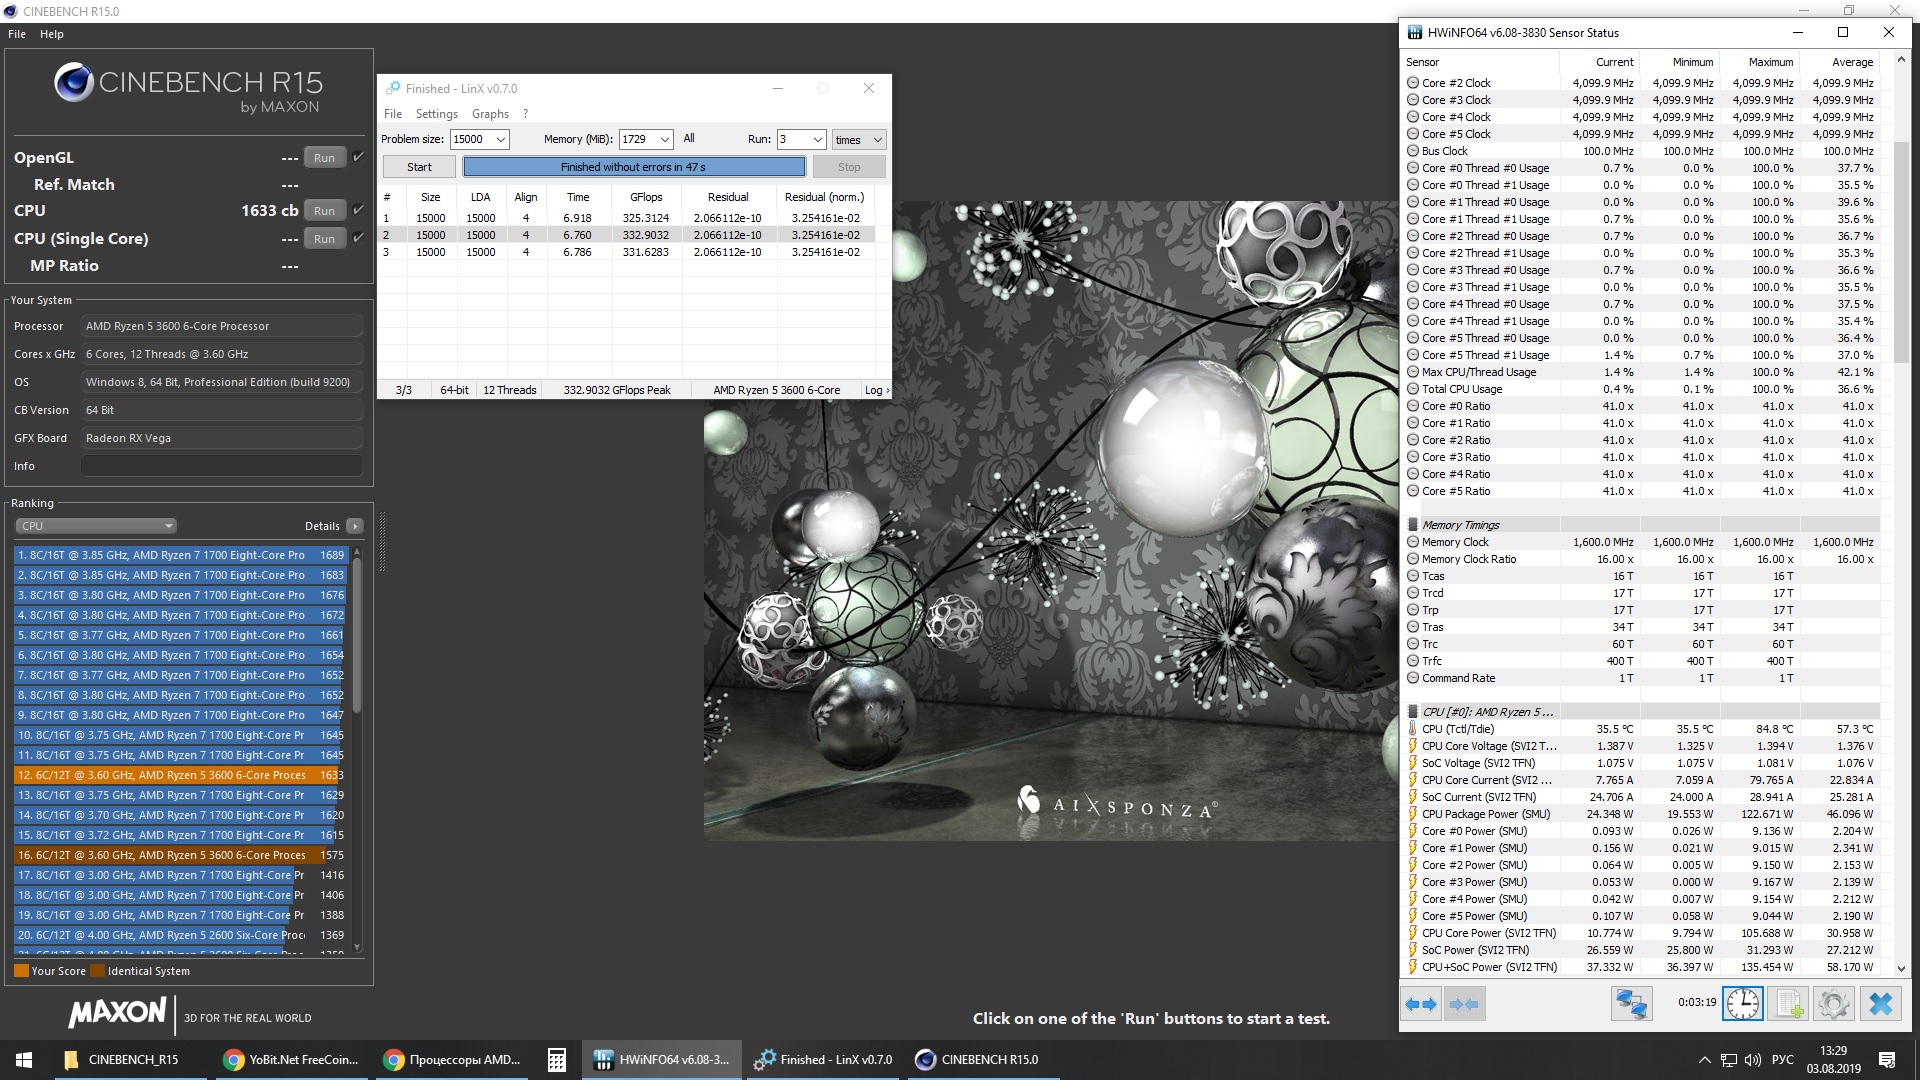Reset sensor timer with clock icon
1920x1080 pixels.
pos(1742,1003)
